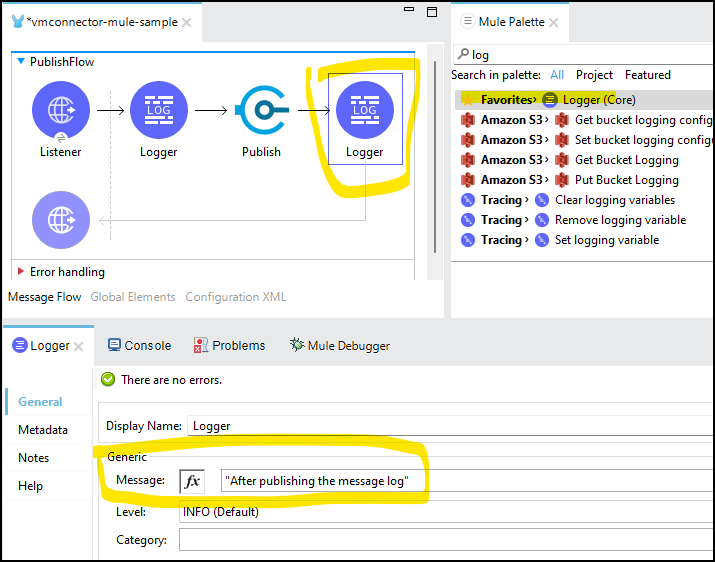Close the Logger properties tab
Viewport: 715px width, 562px height.
tap(78, 347)
